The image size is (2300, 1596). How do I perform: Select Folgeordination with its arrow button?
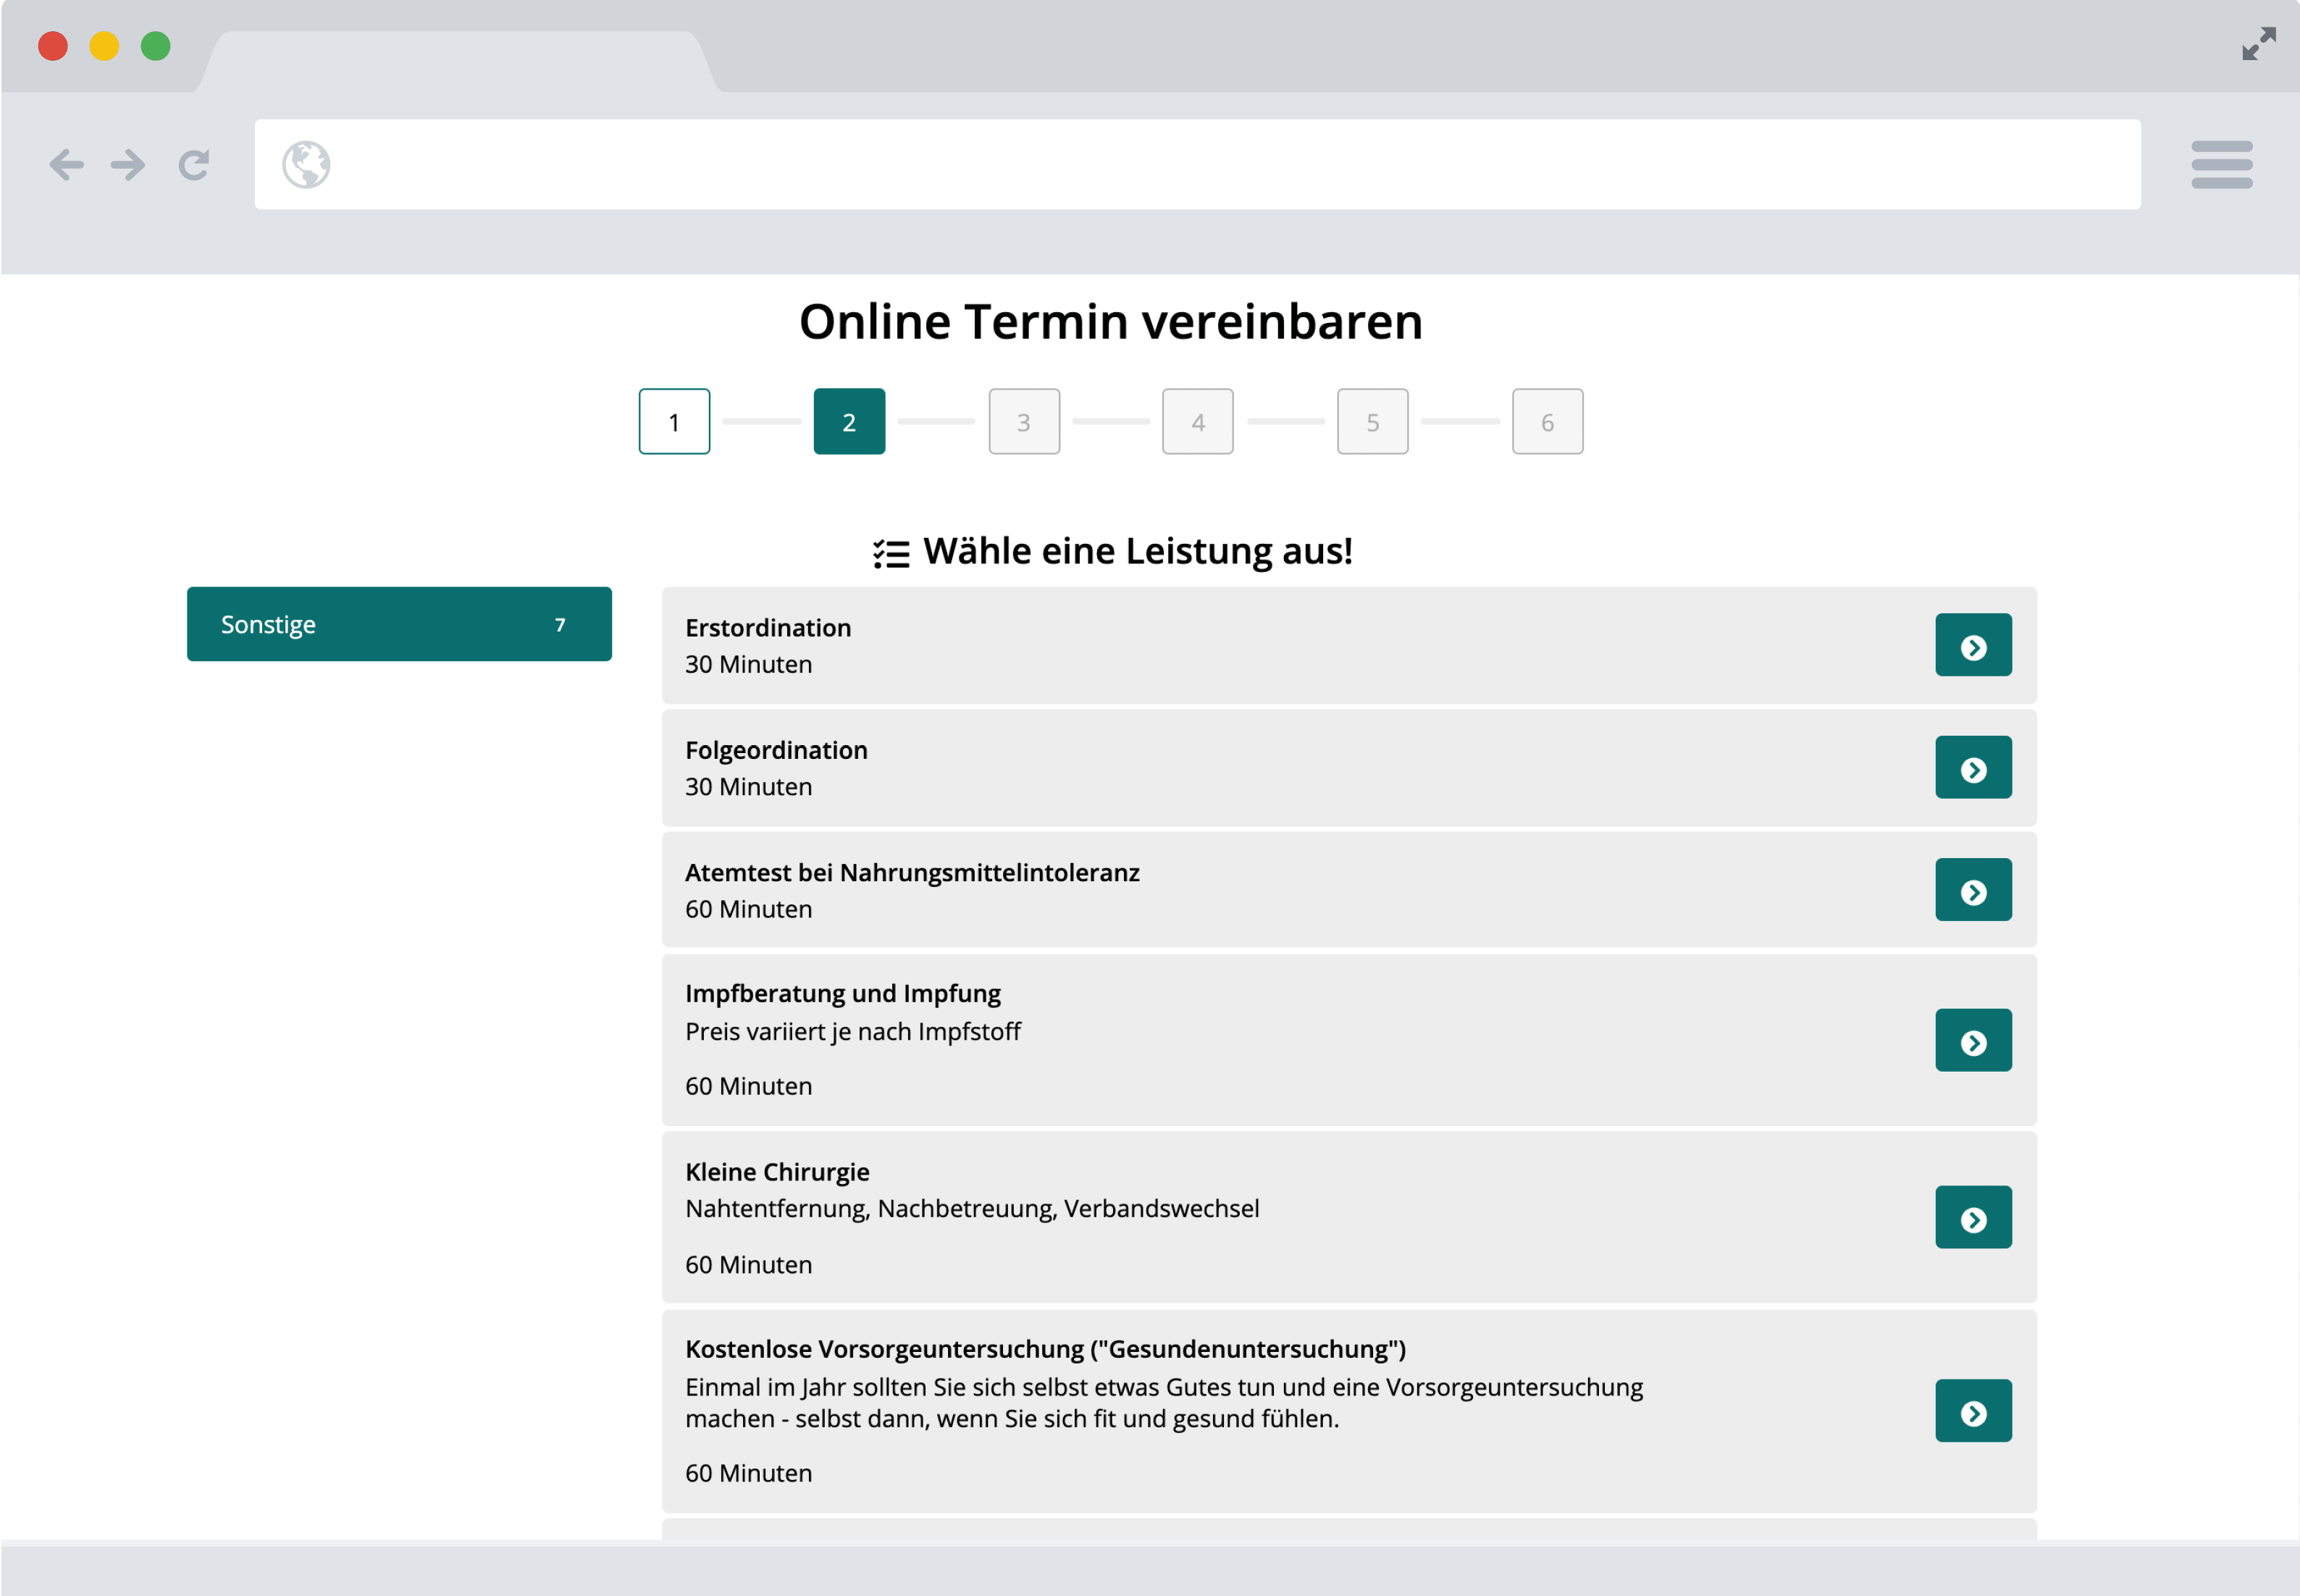1973,767
